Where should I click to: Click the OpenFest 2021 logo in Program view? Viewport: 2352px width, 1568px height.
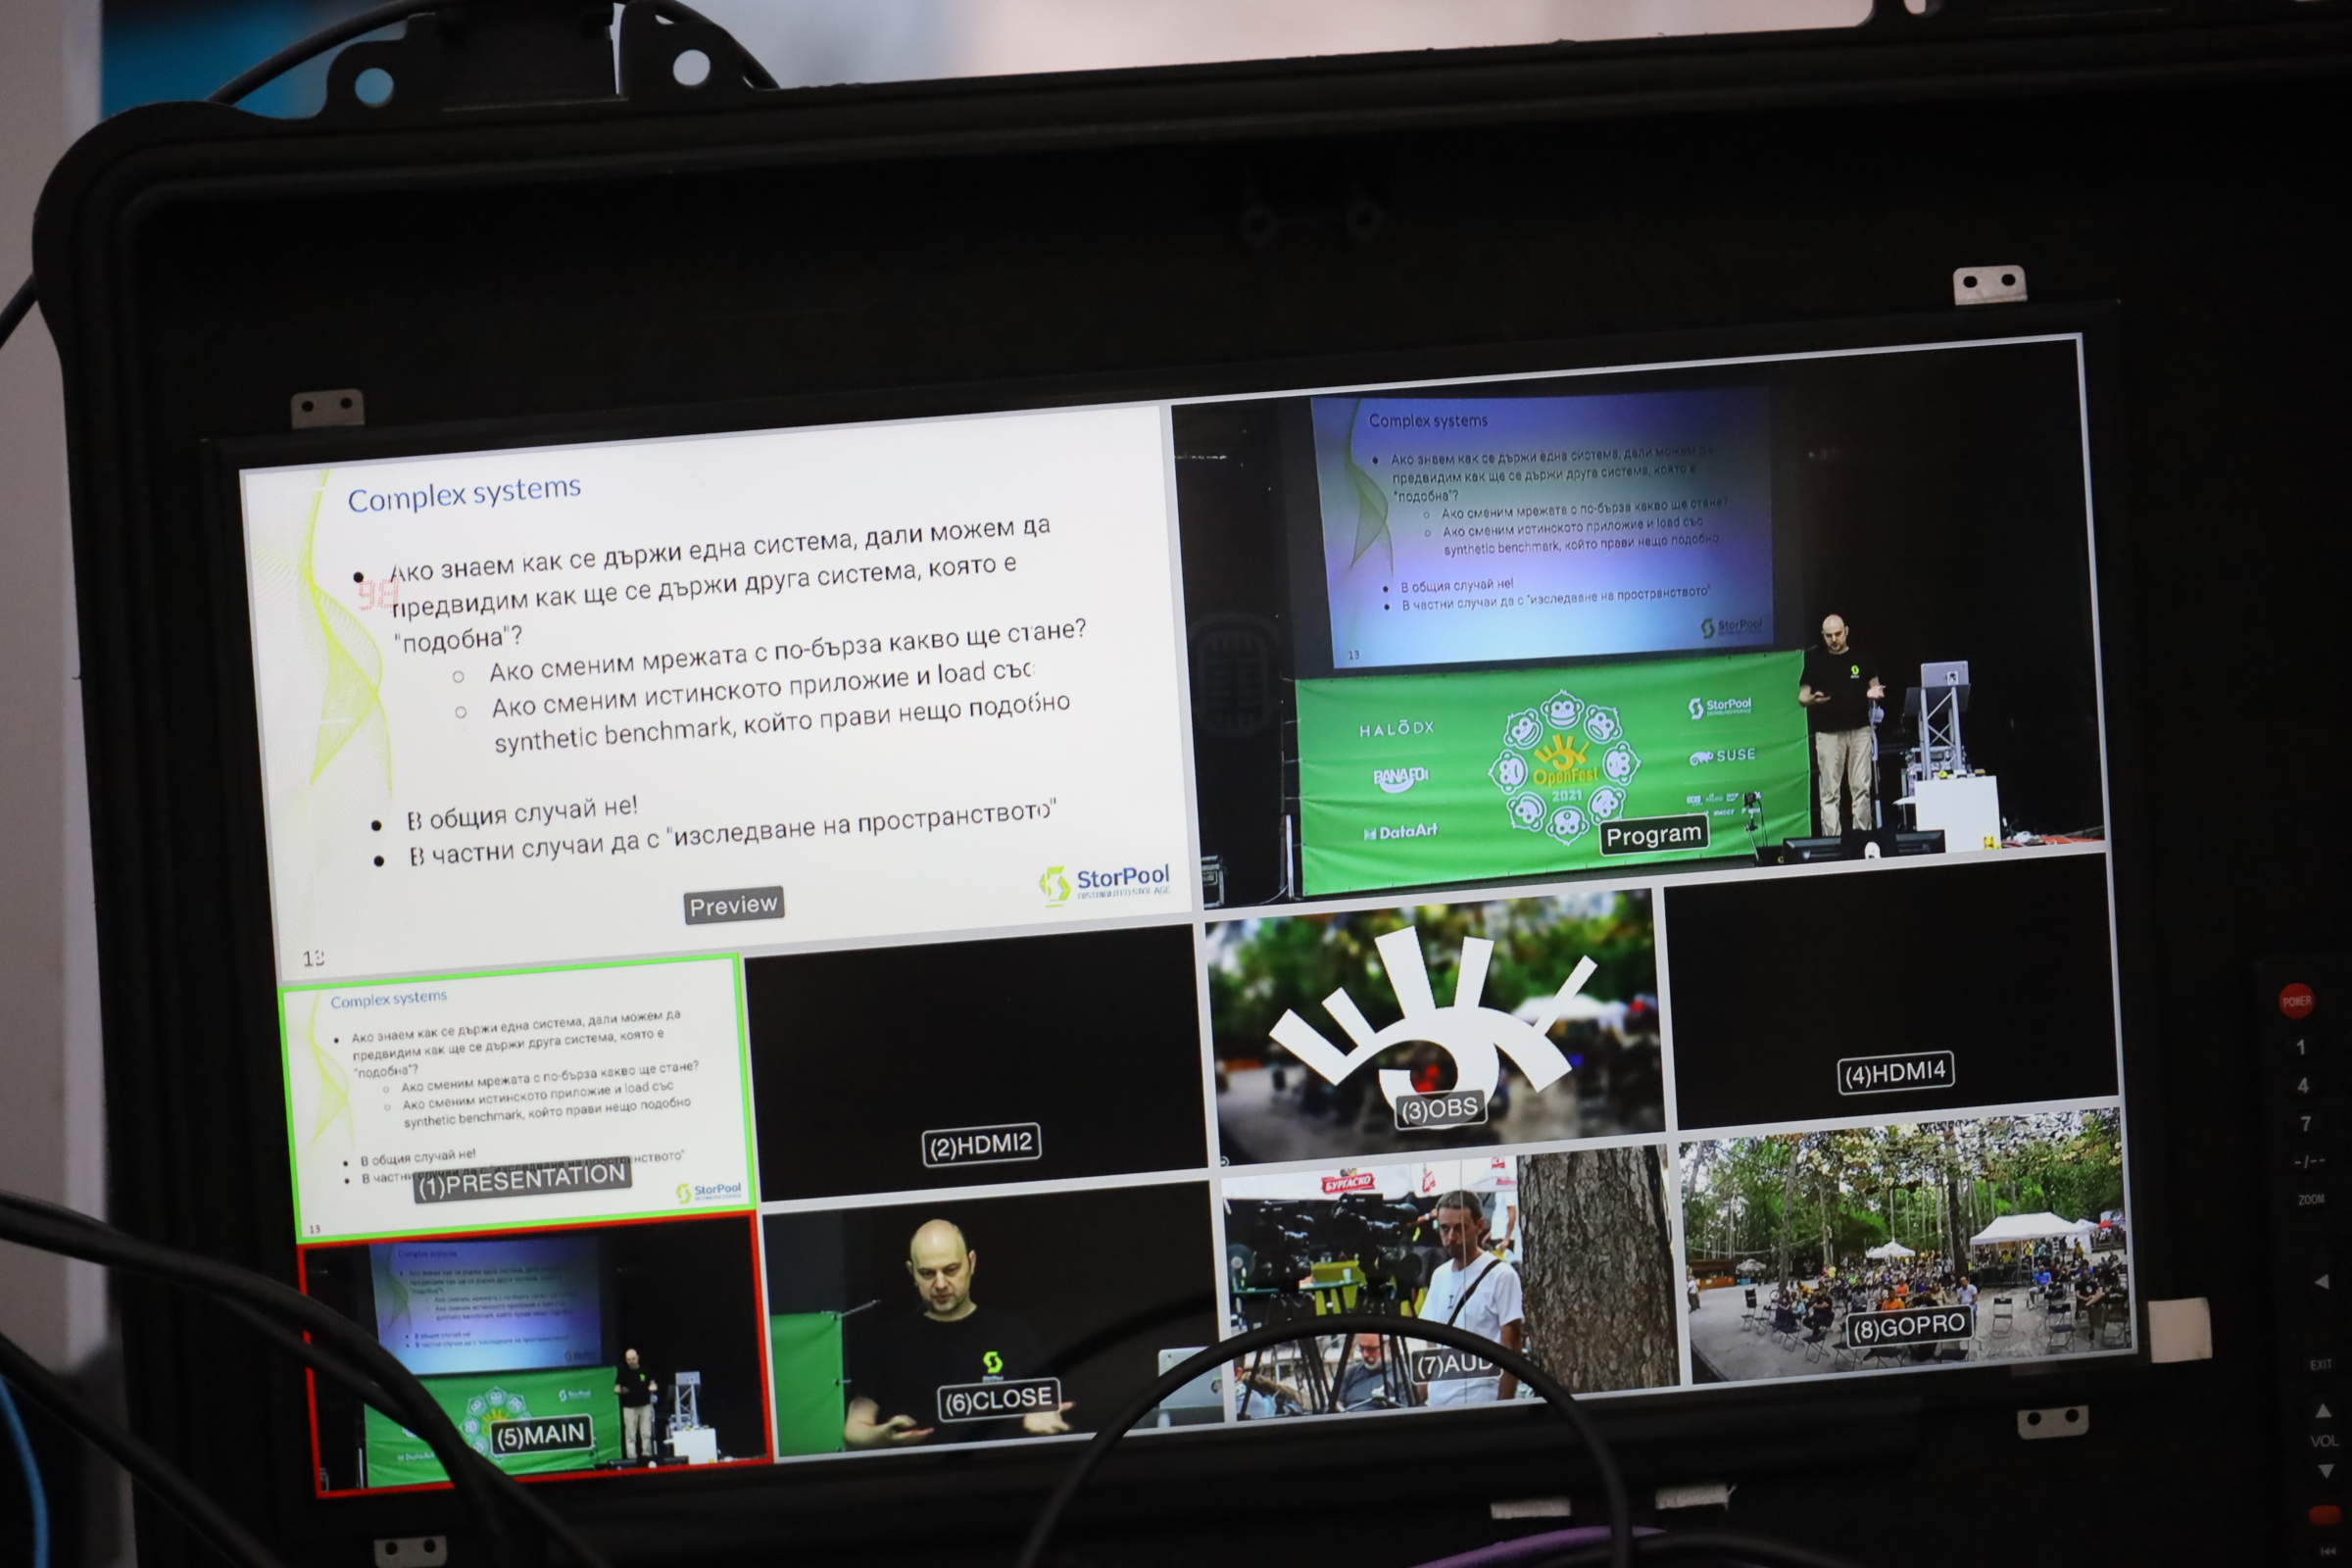(1563, 767)
